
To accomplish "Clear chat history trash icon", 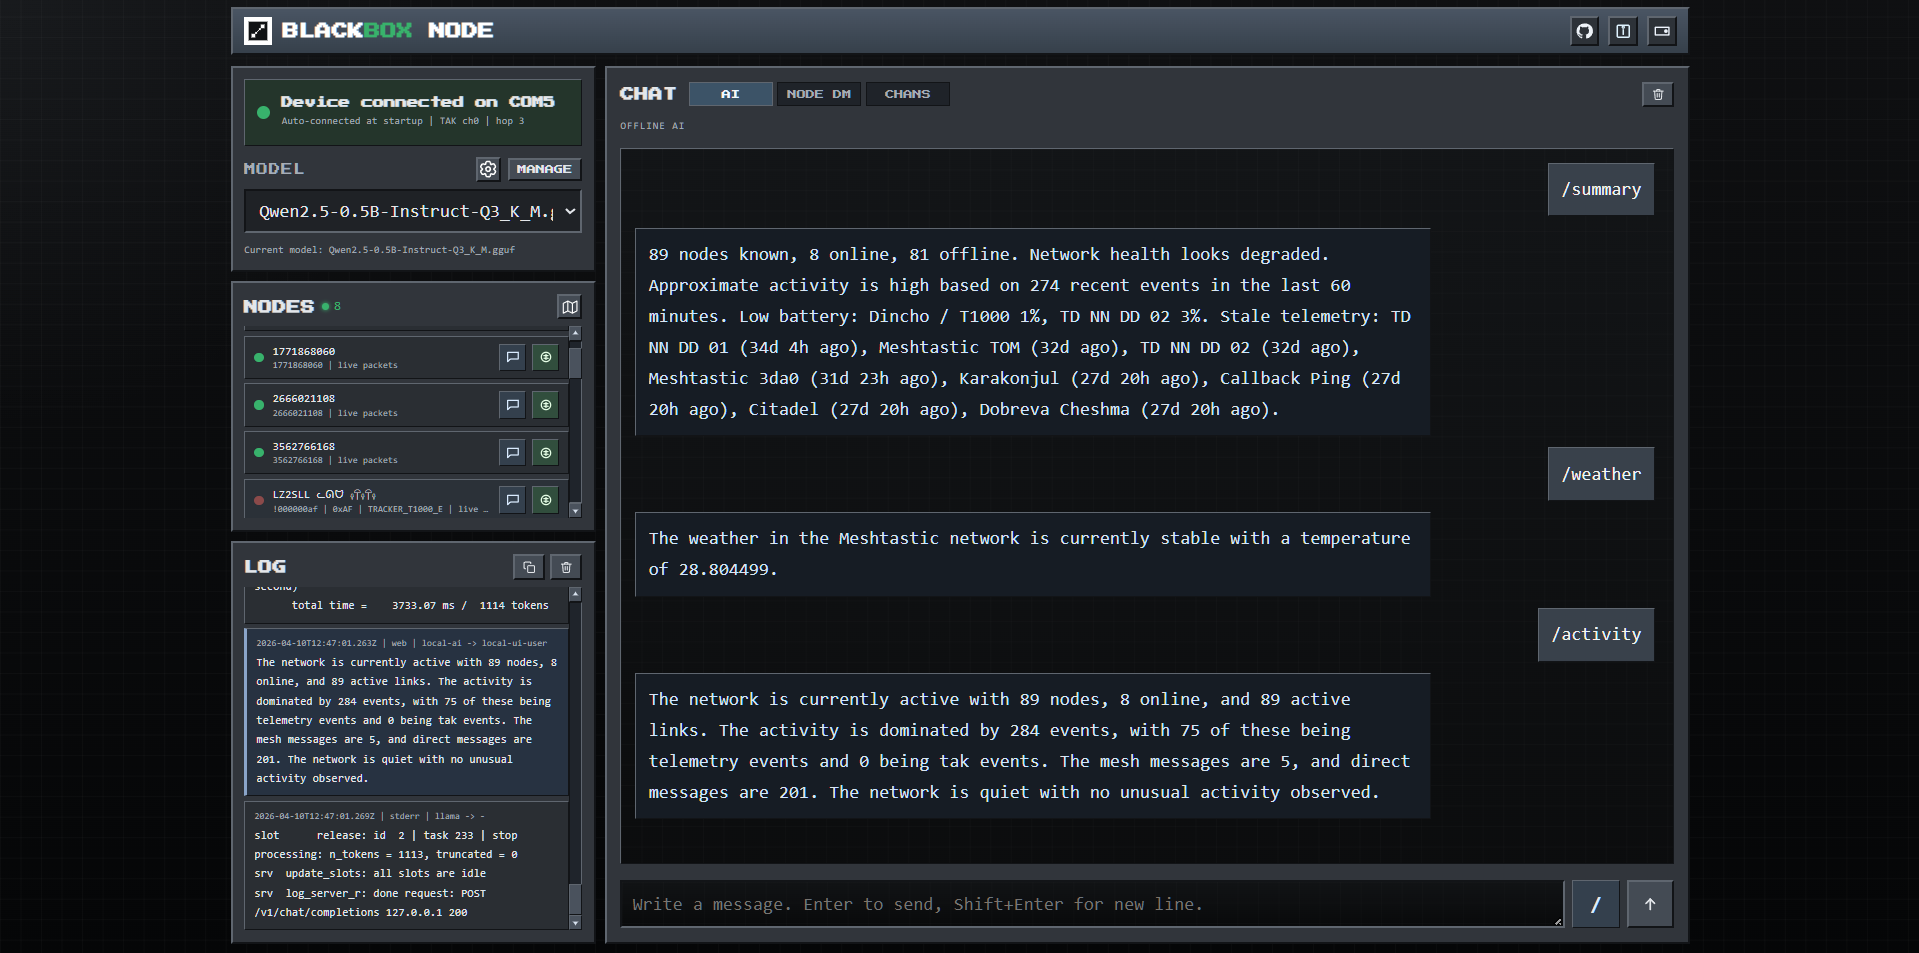I will pyautogui.click(x=1657, y=94).
